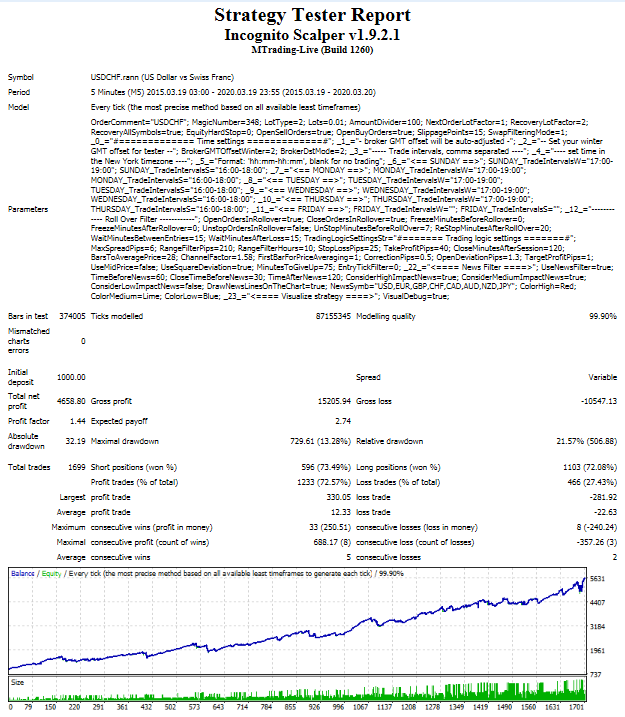Click Gross profit value 15205.94
The width and height of the screenshot is (625, 717).
(334, 401)
